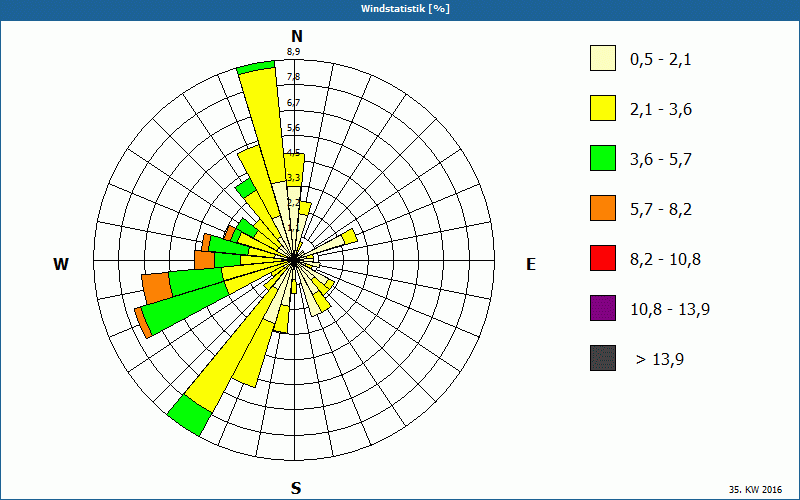Click the E compass label
The image size is (800, 500).
(x=531, y=264)
